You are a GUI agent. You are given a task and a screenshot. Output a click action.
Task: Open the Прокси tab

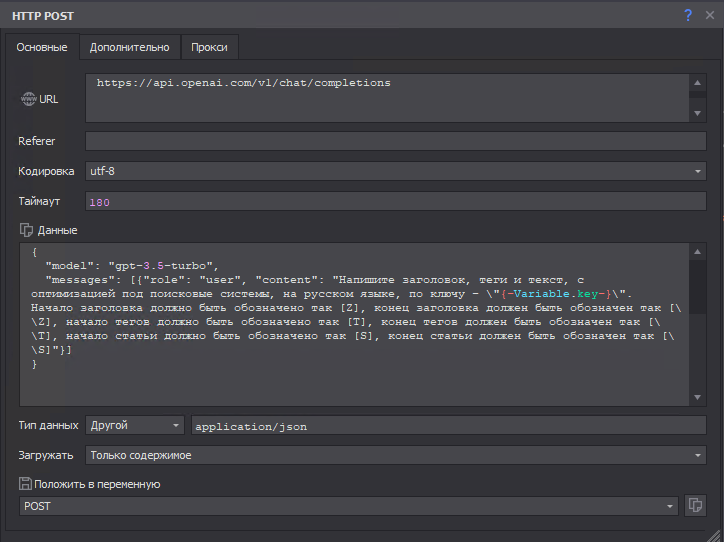(210, 47)
